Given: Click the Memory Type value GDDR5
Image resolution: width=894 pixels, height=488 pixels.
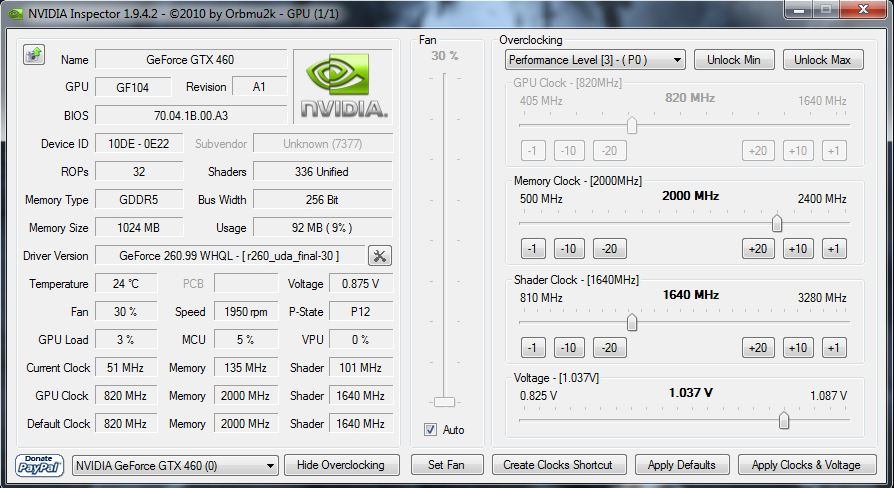Looking at the screenshot, I should coord(139,200).
